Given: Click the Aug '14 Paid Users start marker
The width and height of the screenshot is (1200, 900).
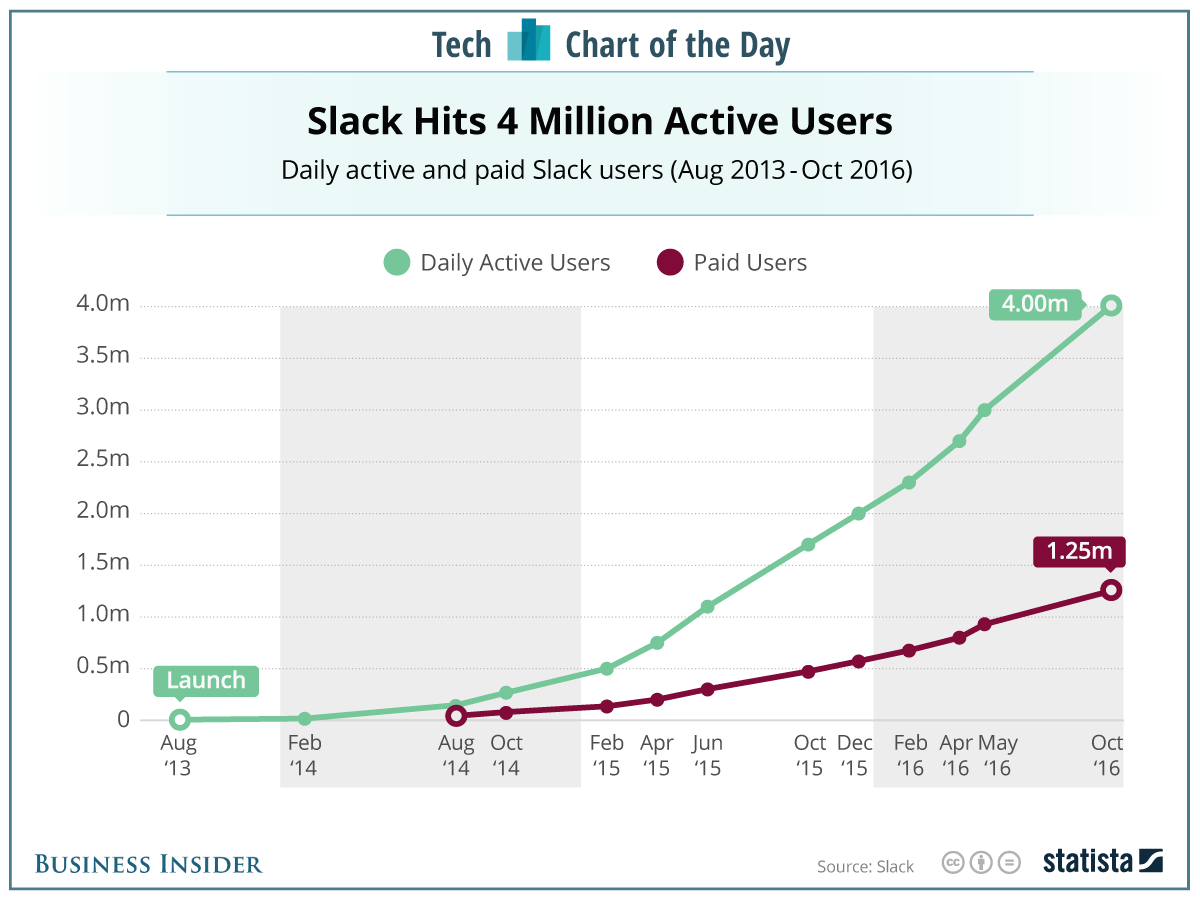Looking at the screenshot, I should [x=456, y=715].
